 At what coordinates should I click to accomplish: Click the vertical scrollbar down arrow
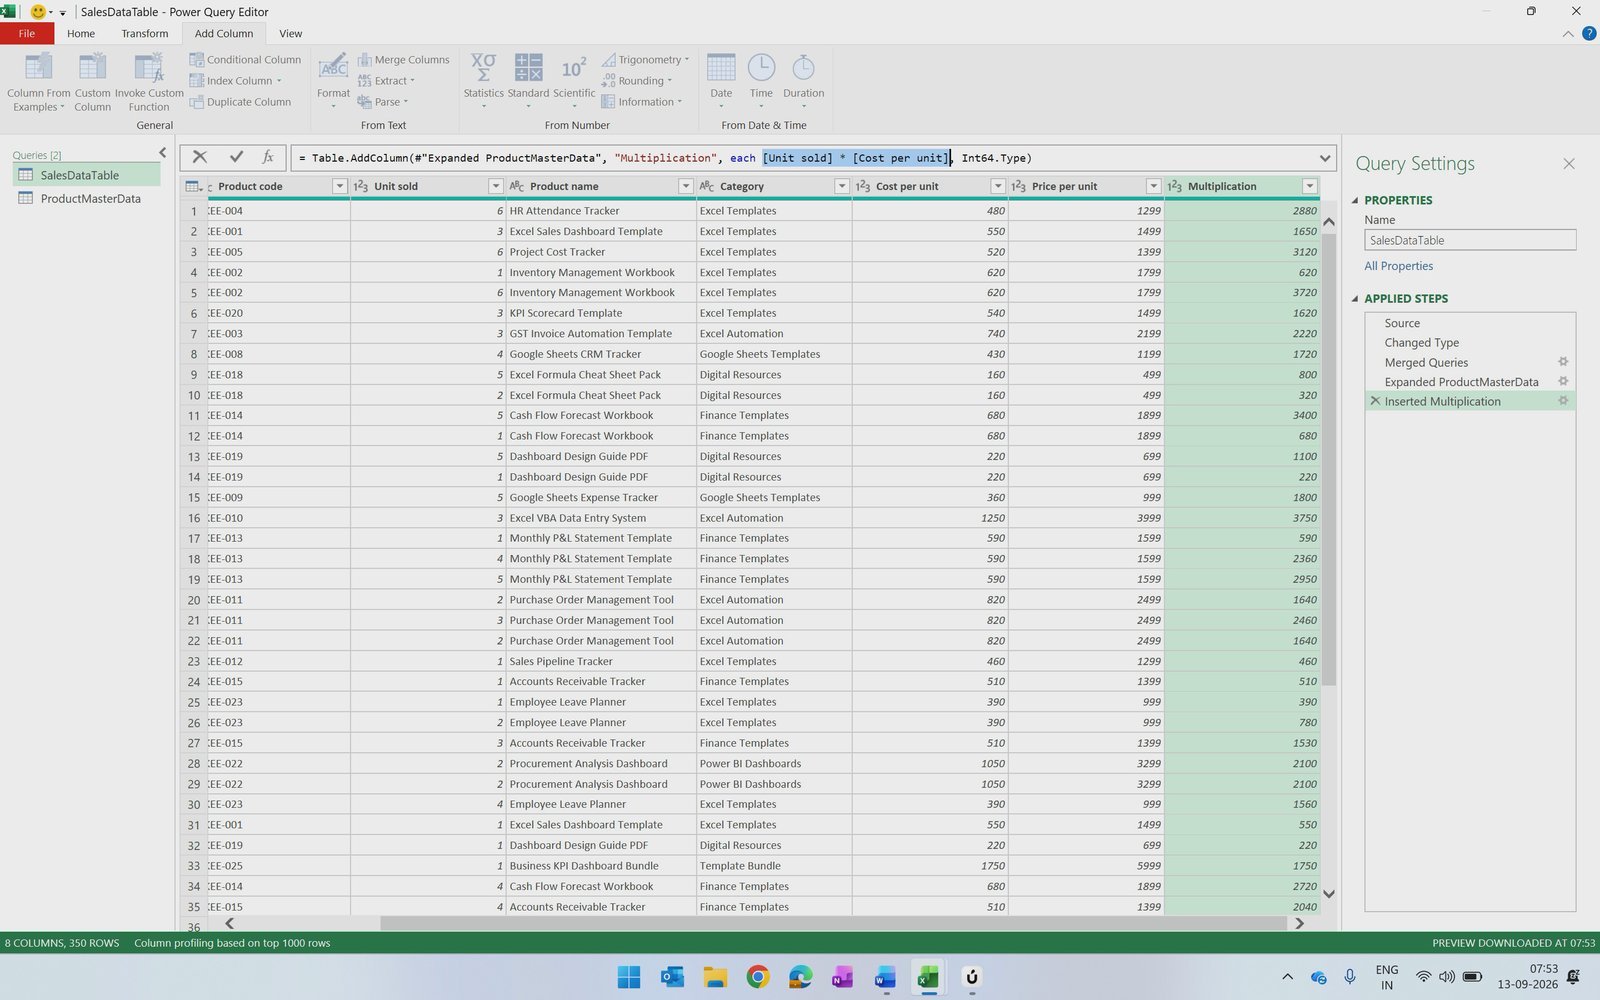tap(1329, 894)
